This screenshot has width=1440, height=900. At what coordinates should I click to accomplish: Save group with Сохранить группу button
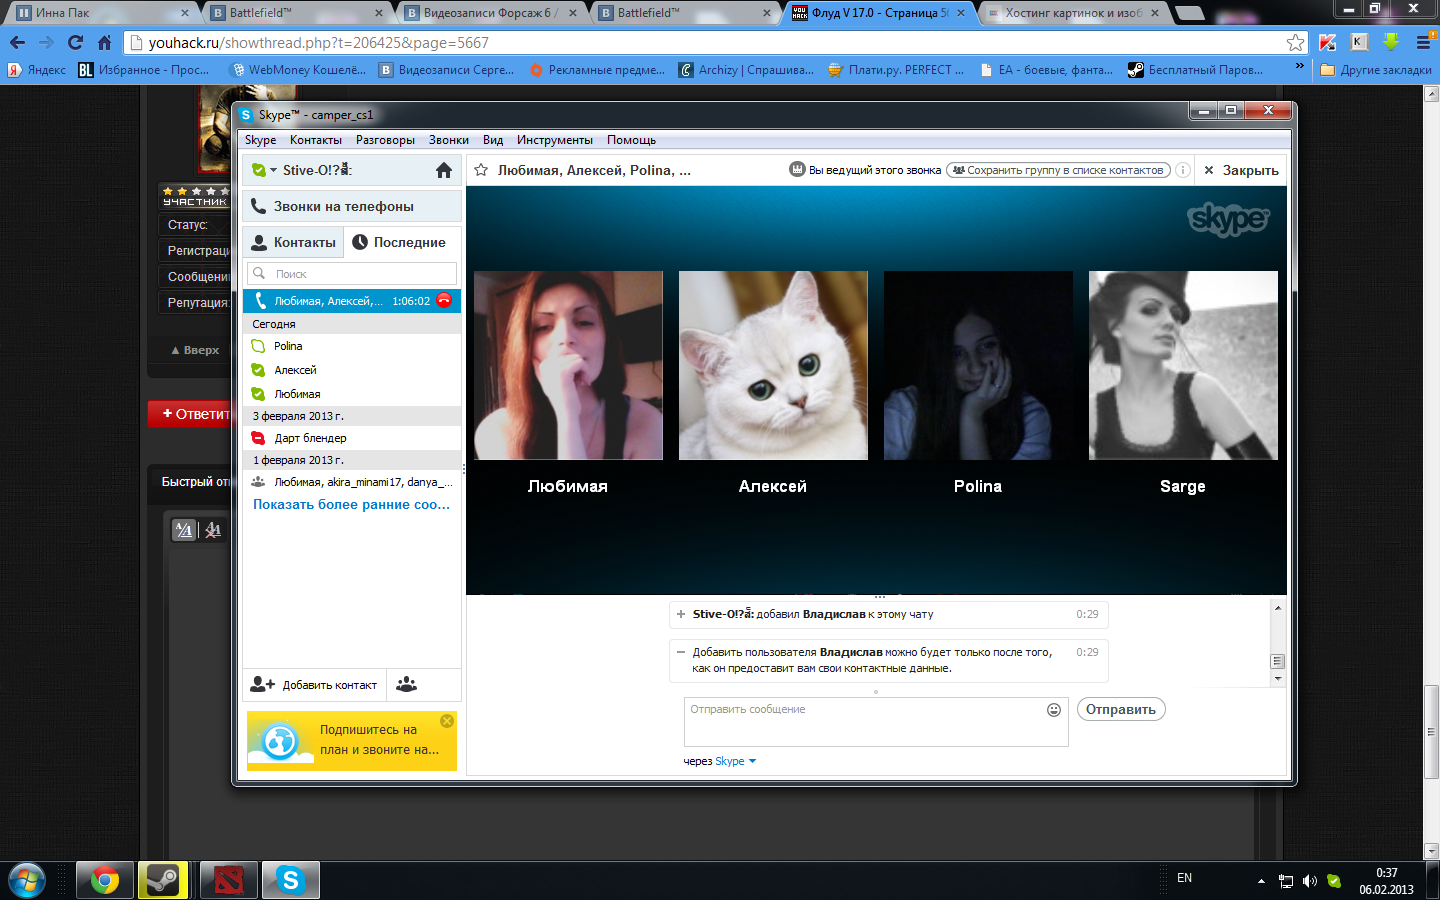(x=1058, y=170)
